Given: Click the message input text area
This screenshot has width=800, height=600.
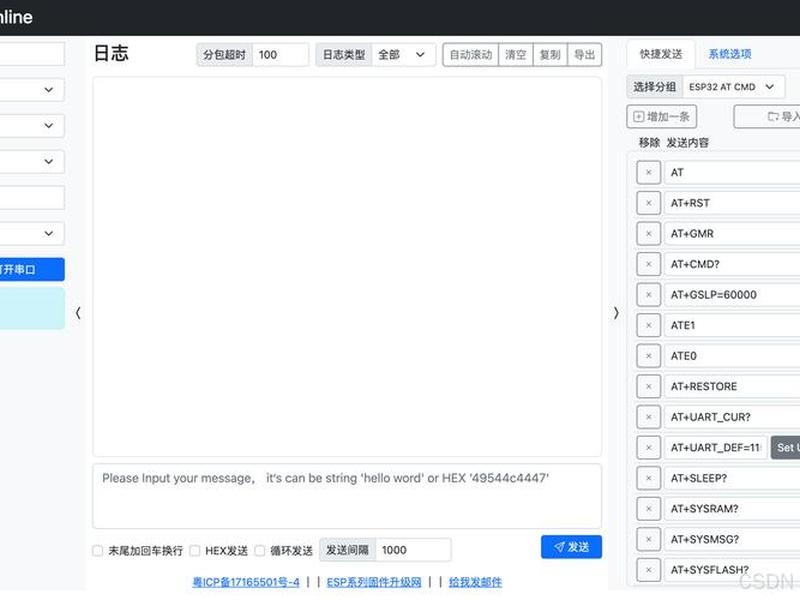Looking at the screenshot, I should [347, 496].
